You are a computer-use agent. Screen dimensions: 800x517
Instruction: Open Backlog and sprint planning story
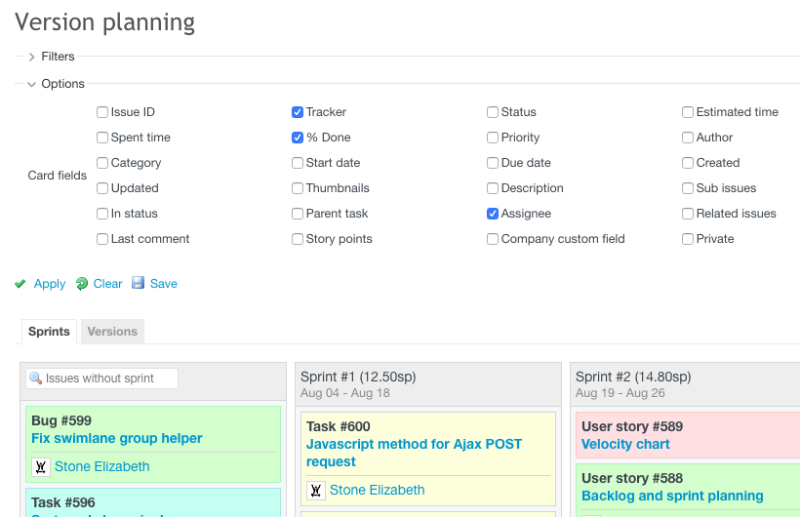click(672, 496)
